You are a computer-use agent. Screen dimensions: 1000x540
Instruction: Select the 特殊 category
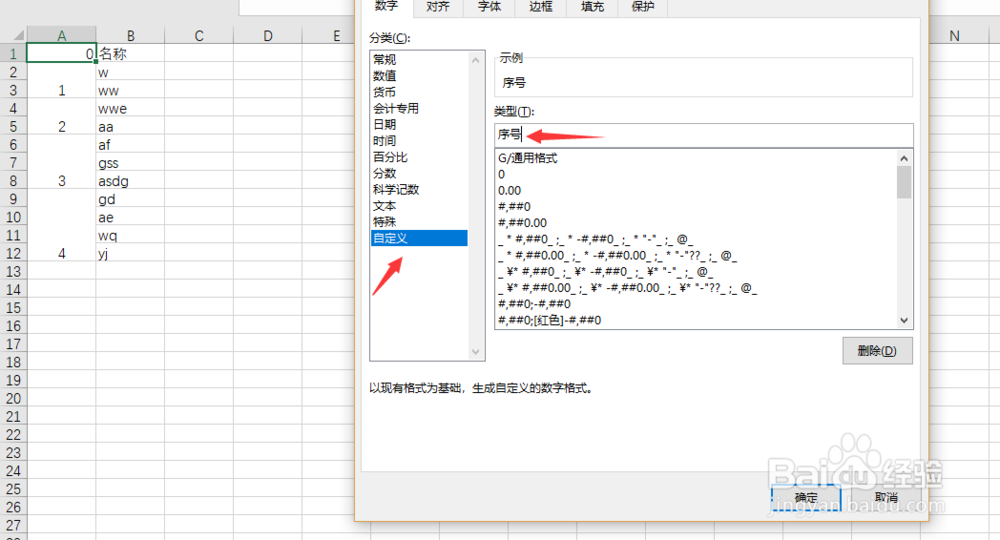[419, 222]
